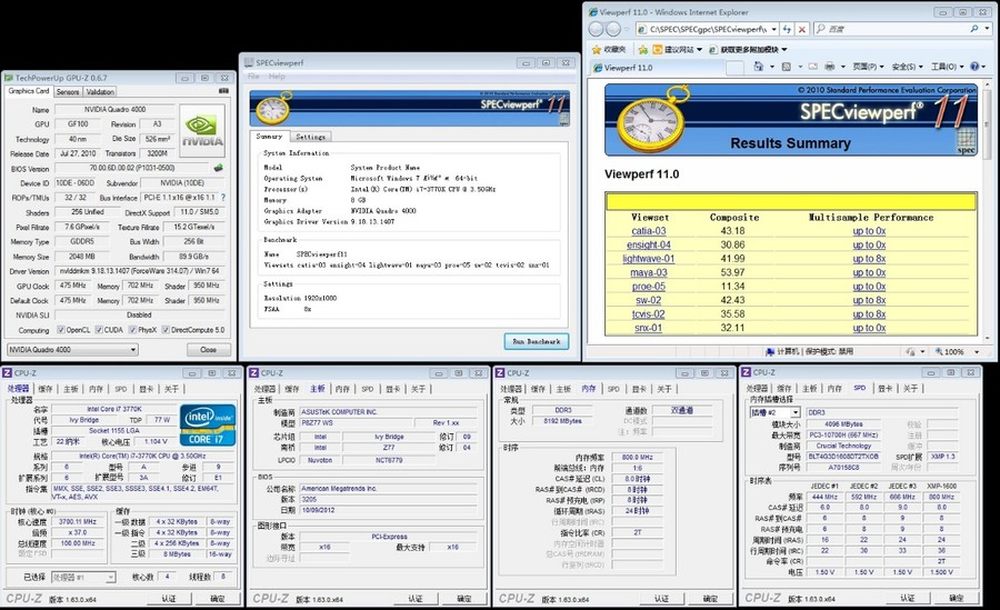The width and height of the screenshot is (1000, 610).
Task: Click 'up to 8x' link in sw-02 row
Action: click(x=869, y=300)
